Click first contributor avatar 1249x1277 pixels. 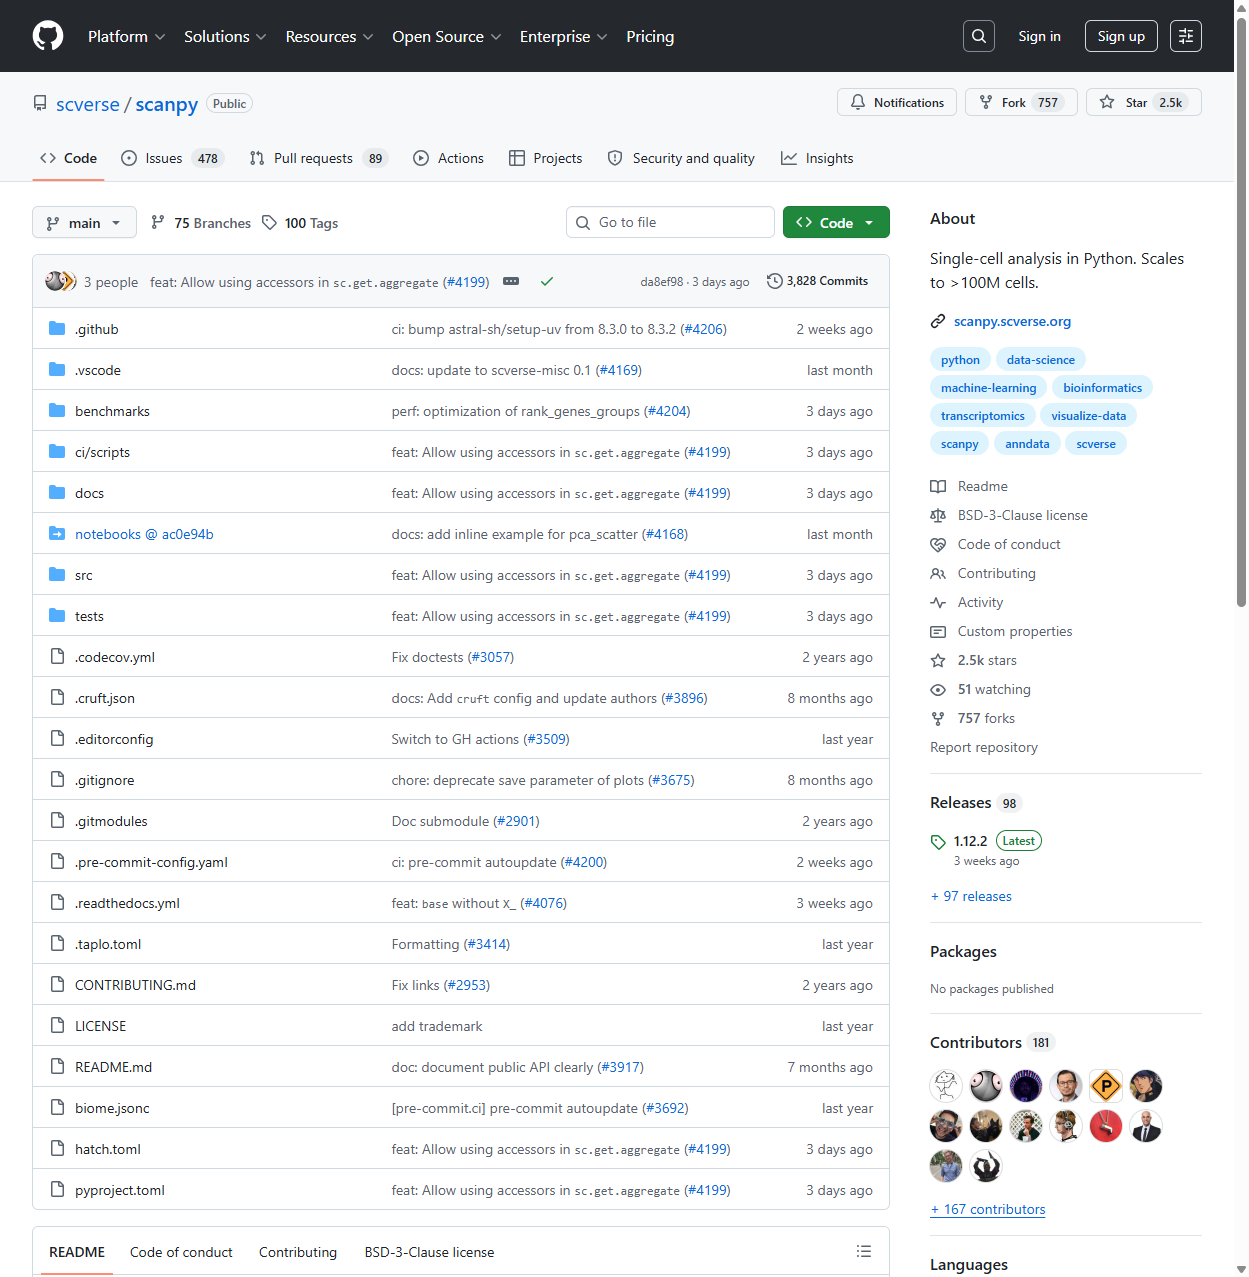point(946,1086)
